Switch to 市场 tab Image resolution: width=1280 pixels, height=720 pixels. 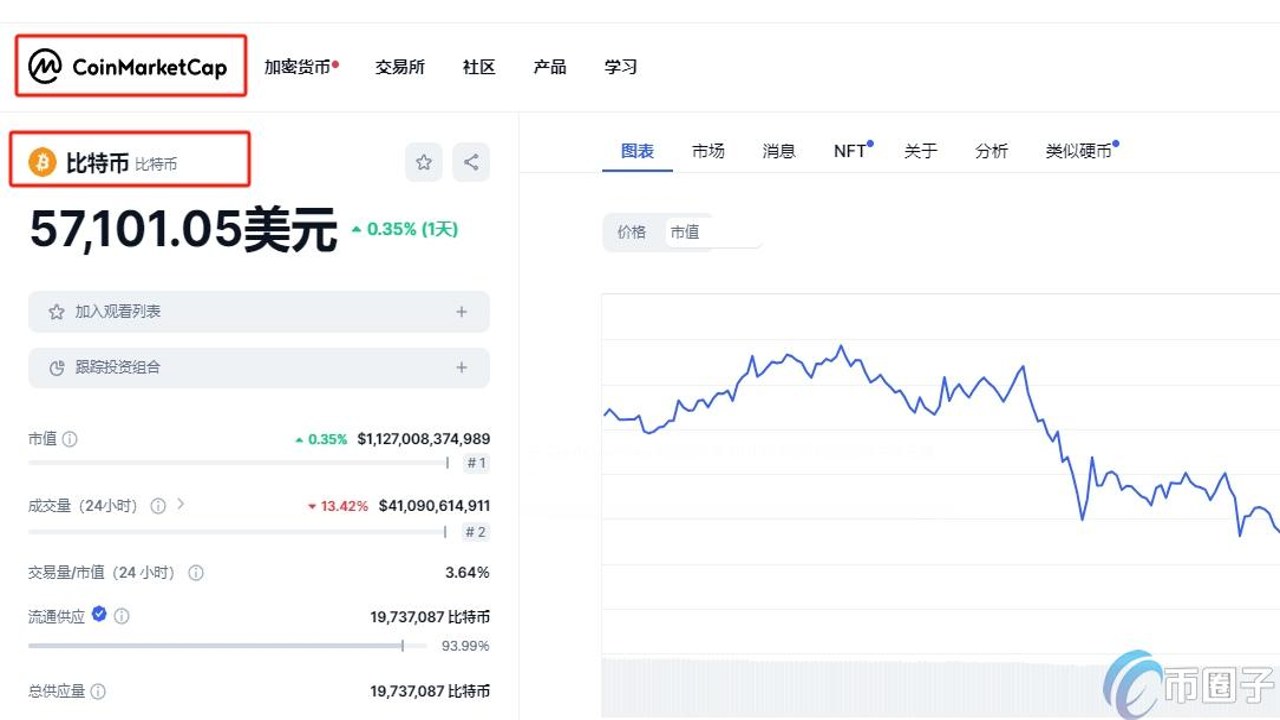[708, 151]
